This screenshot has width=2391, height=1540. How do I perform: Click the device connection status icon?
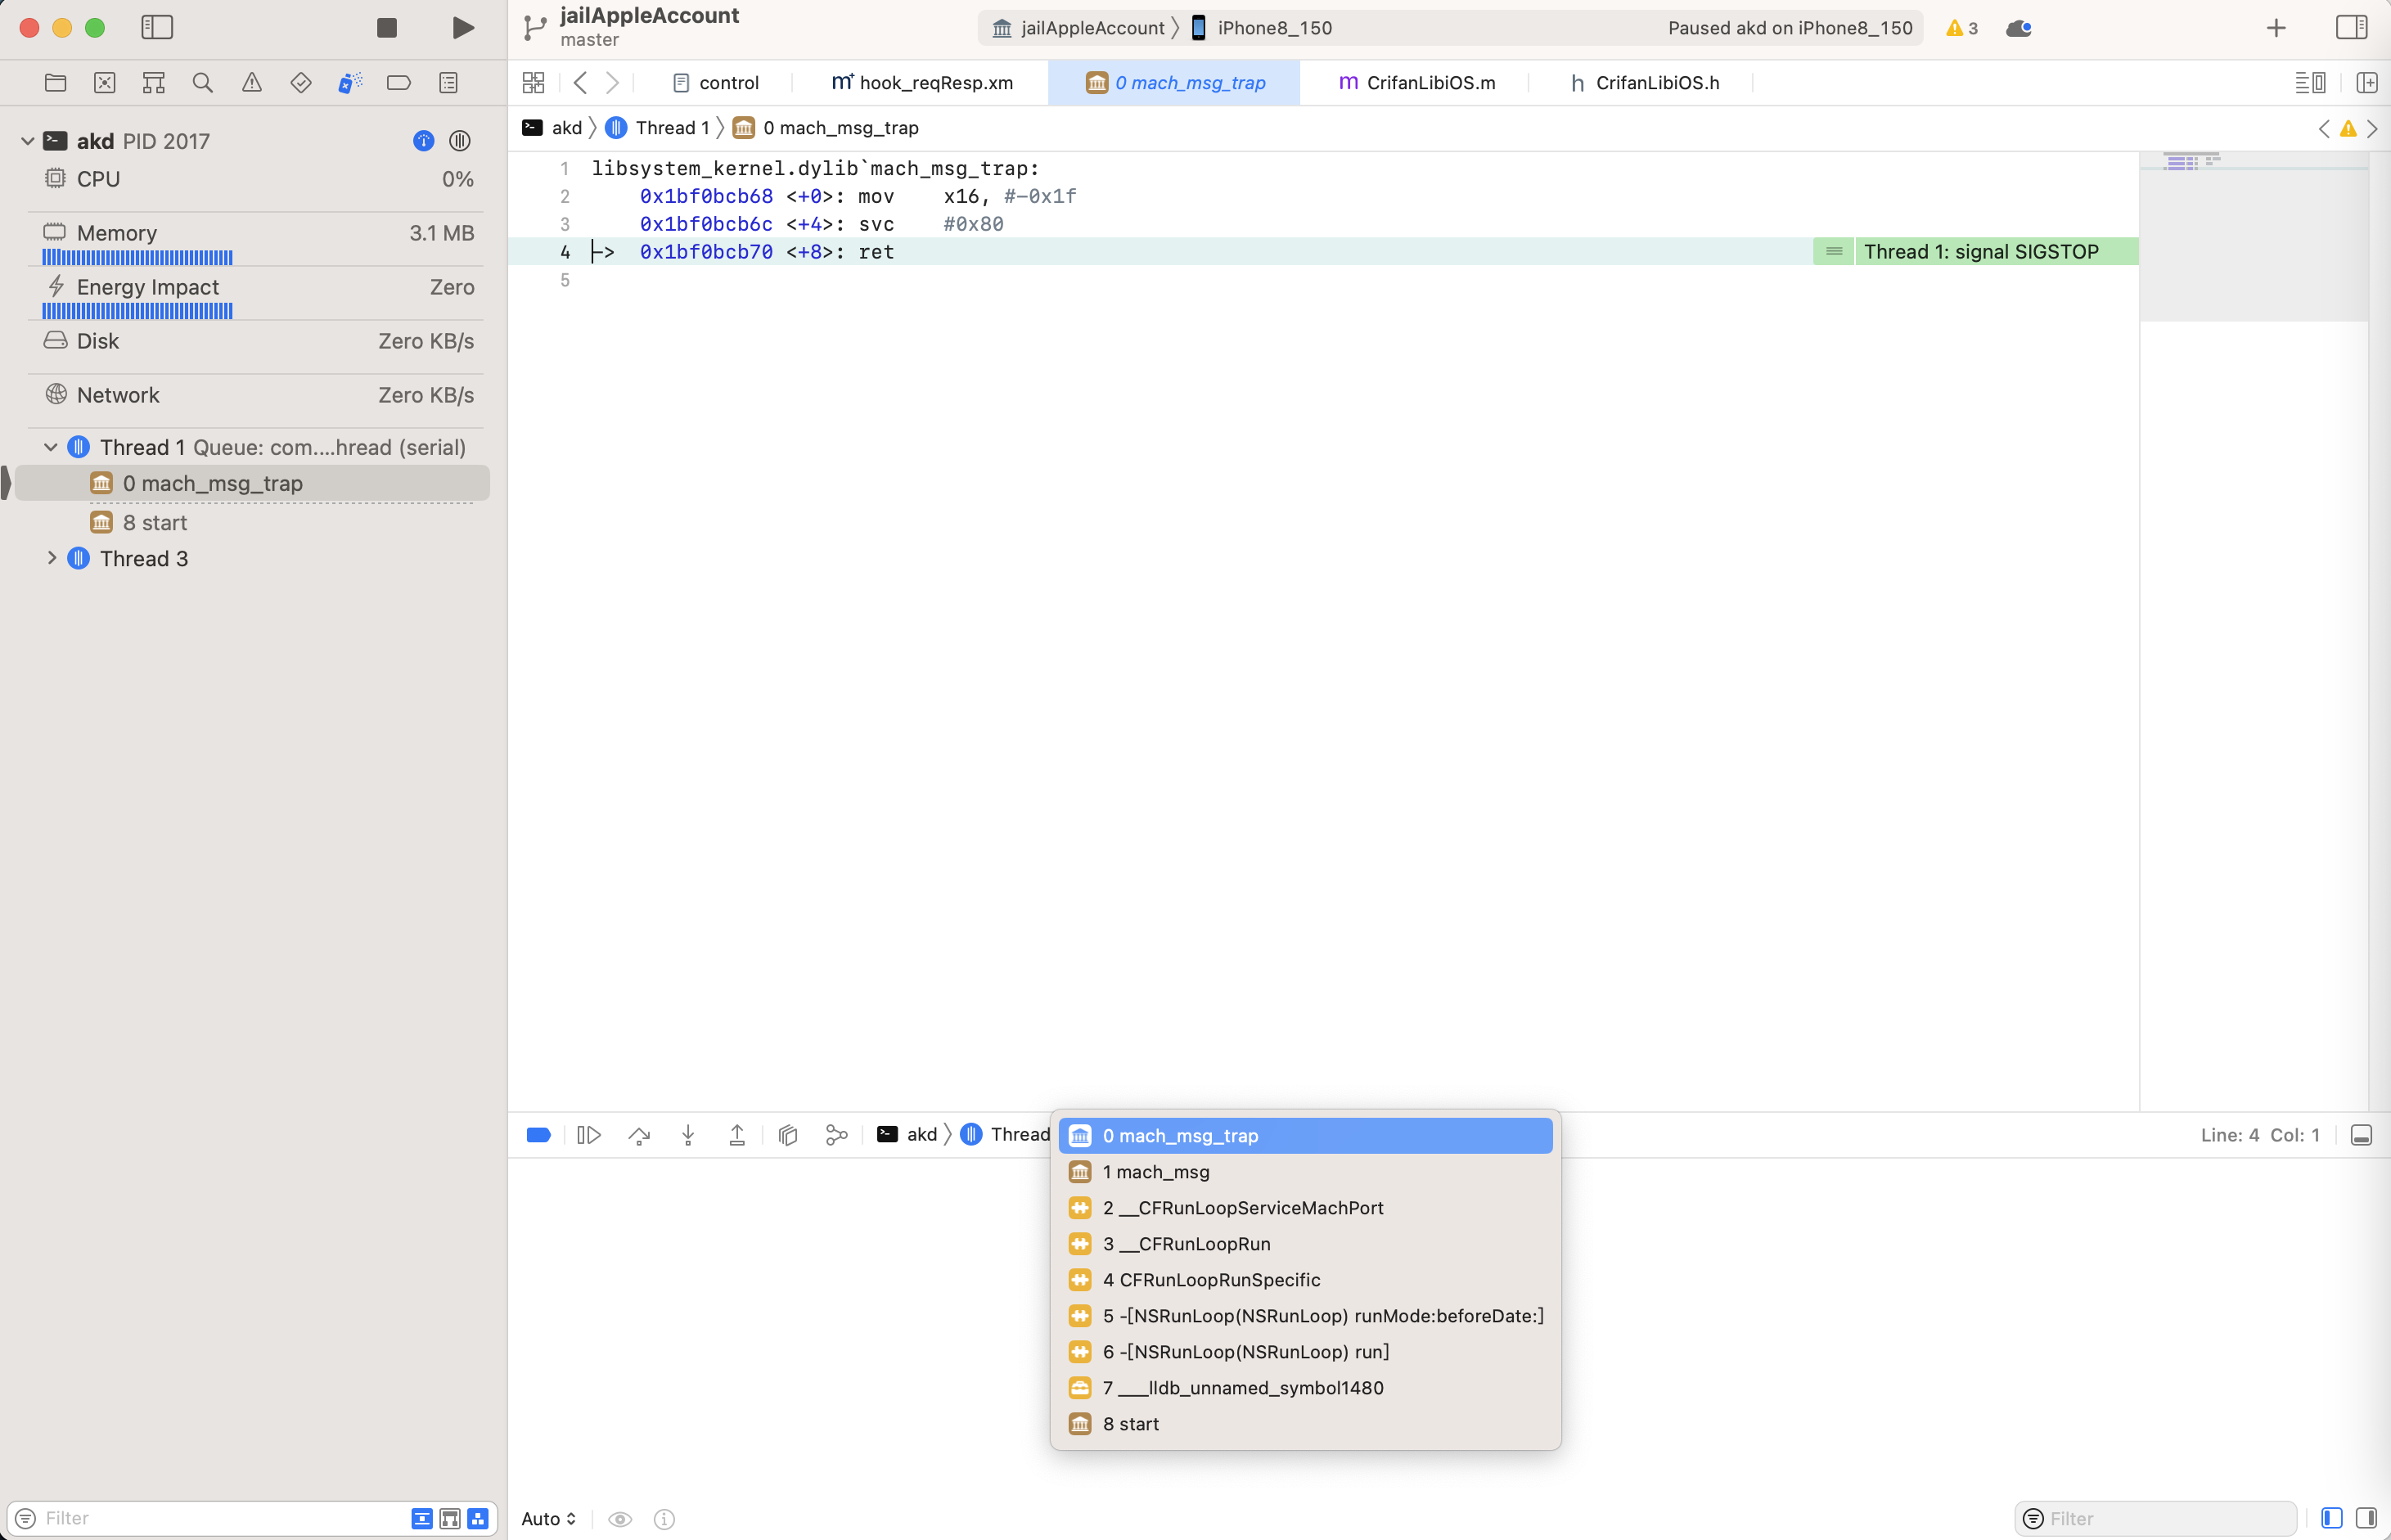pyautogui.click(x=2018, y=28)
